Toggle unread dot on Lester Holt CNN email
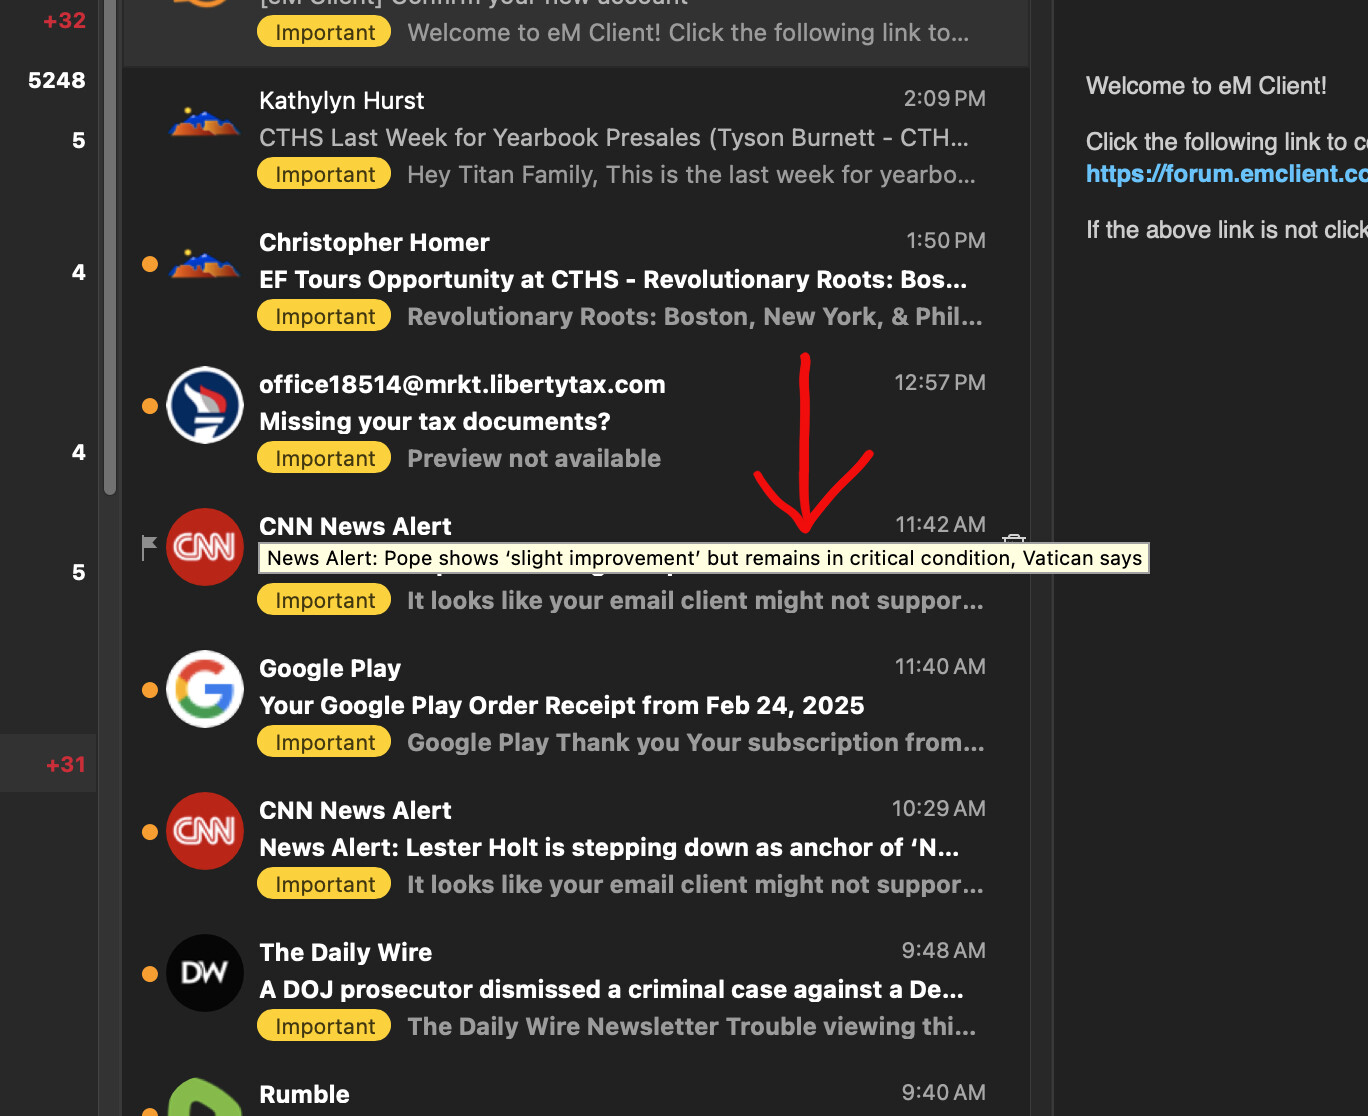This screenshot has height=1116, width=1368. 150,832
